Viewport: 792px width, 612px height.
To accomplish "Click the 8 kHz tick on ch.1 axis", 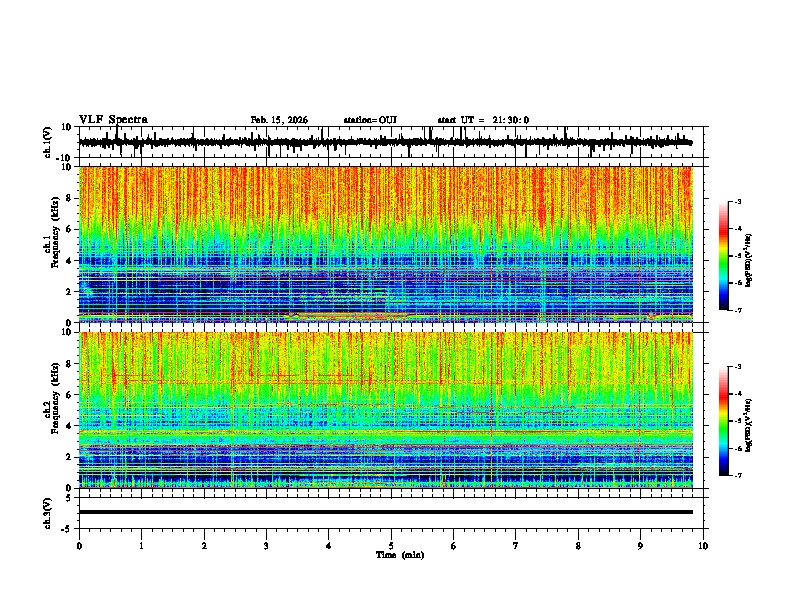I will click(x=69, y=198).
